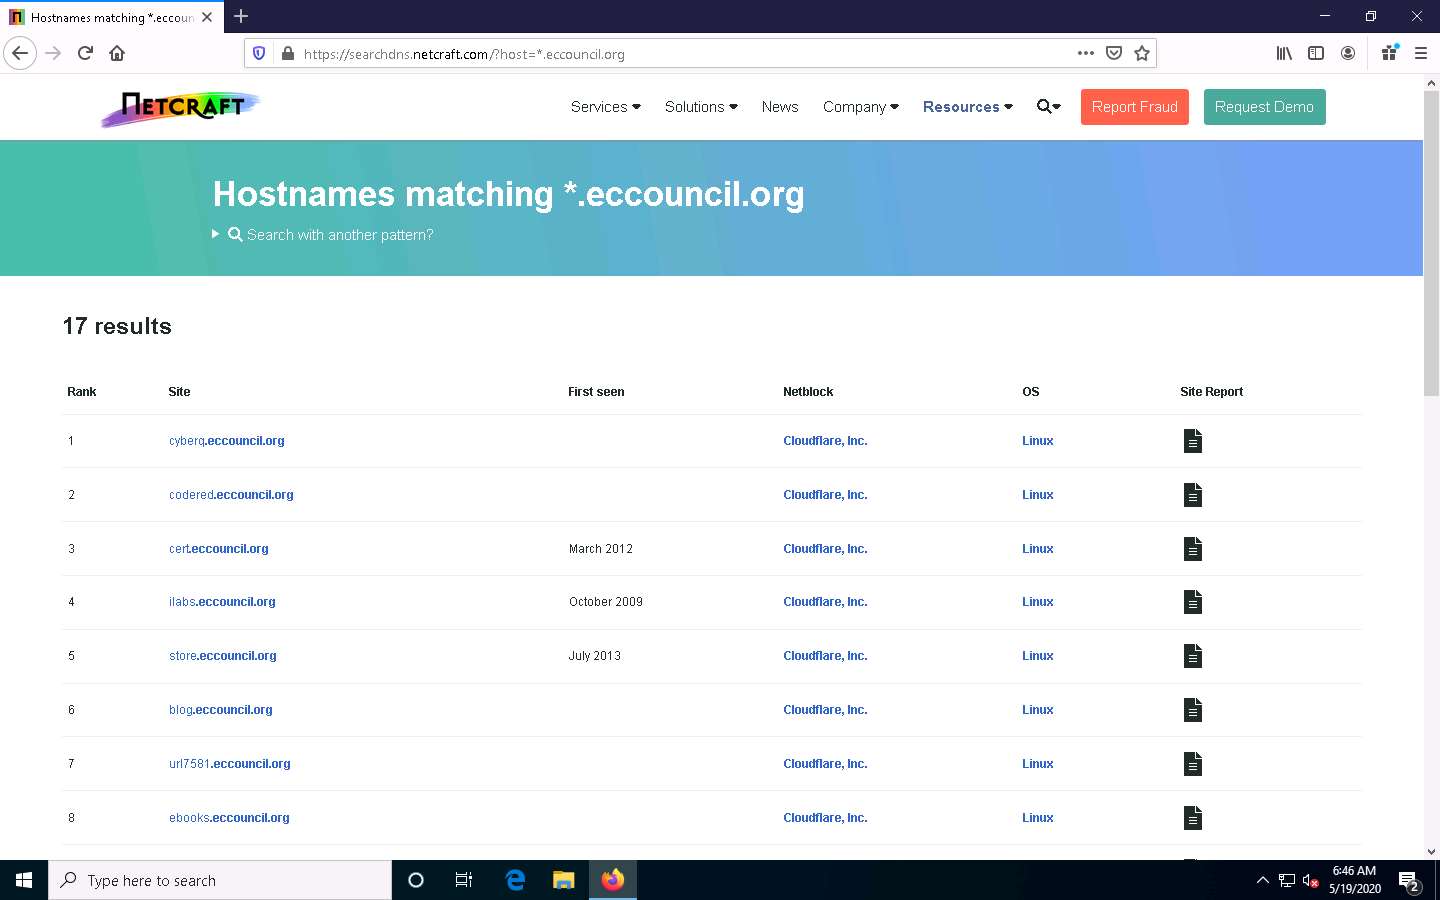The height and width of the screenshot is (900, 1440).
Task: Open Cortana circle on taskbar
Action: [x=416, y=880]
